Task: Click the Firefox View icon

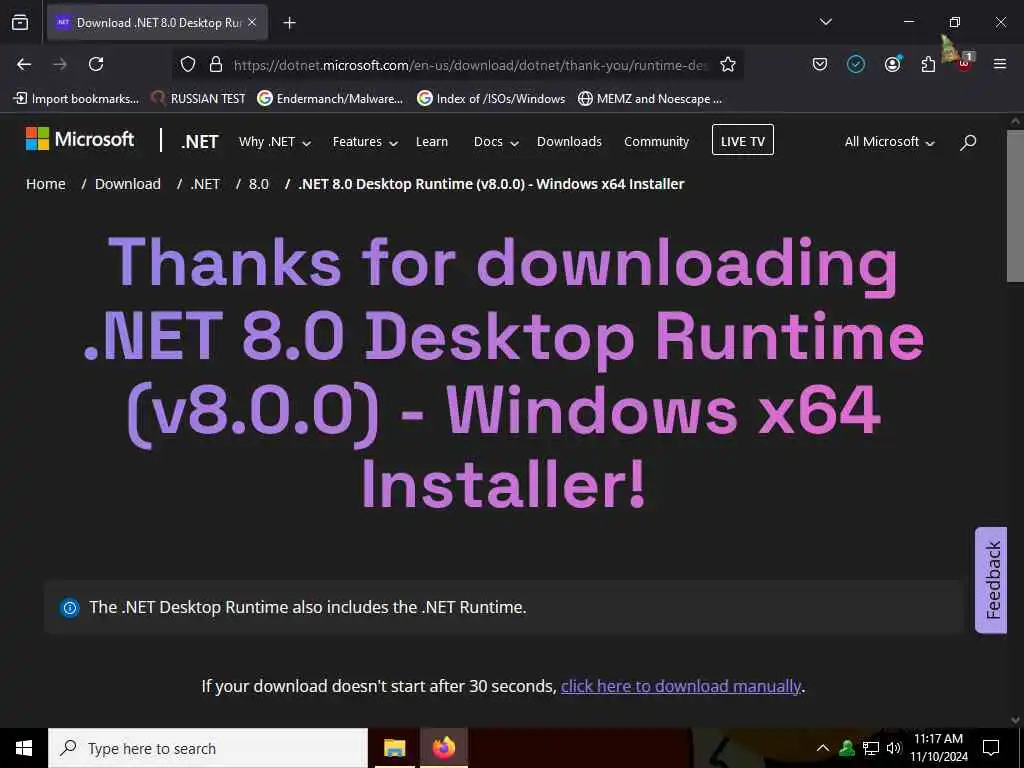Action: click(20, 23)
